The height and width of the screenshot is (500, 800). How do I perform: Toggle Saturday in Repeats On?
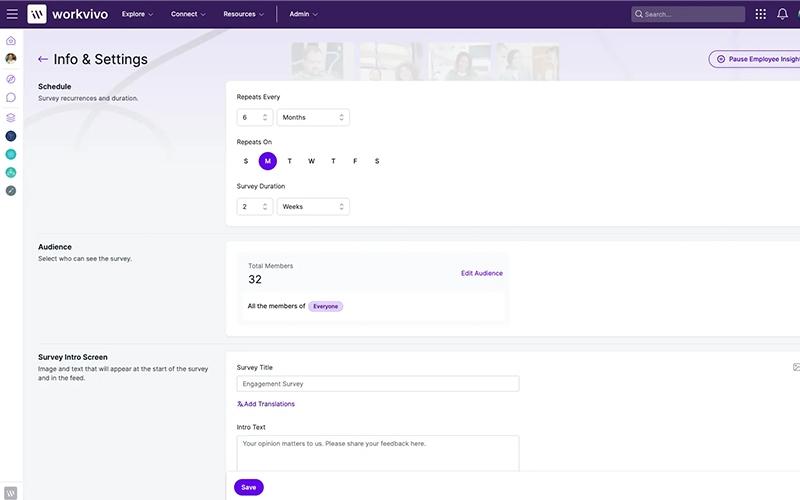377,161
